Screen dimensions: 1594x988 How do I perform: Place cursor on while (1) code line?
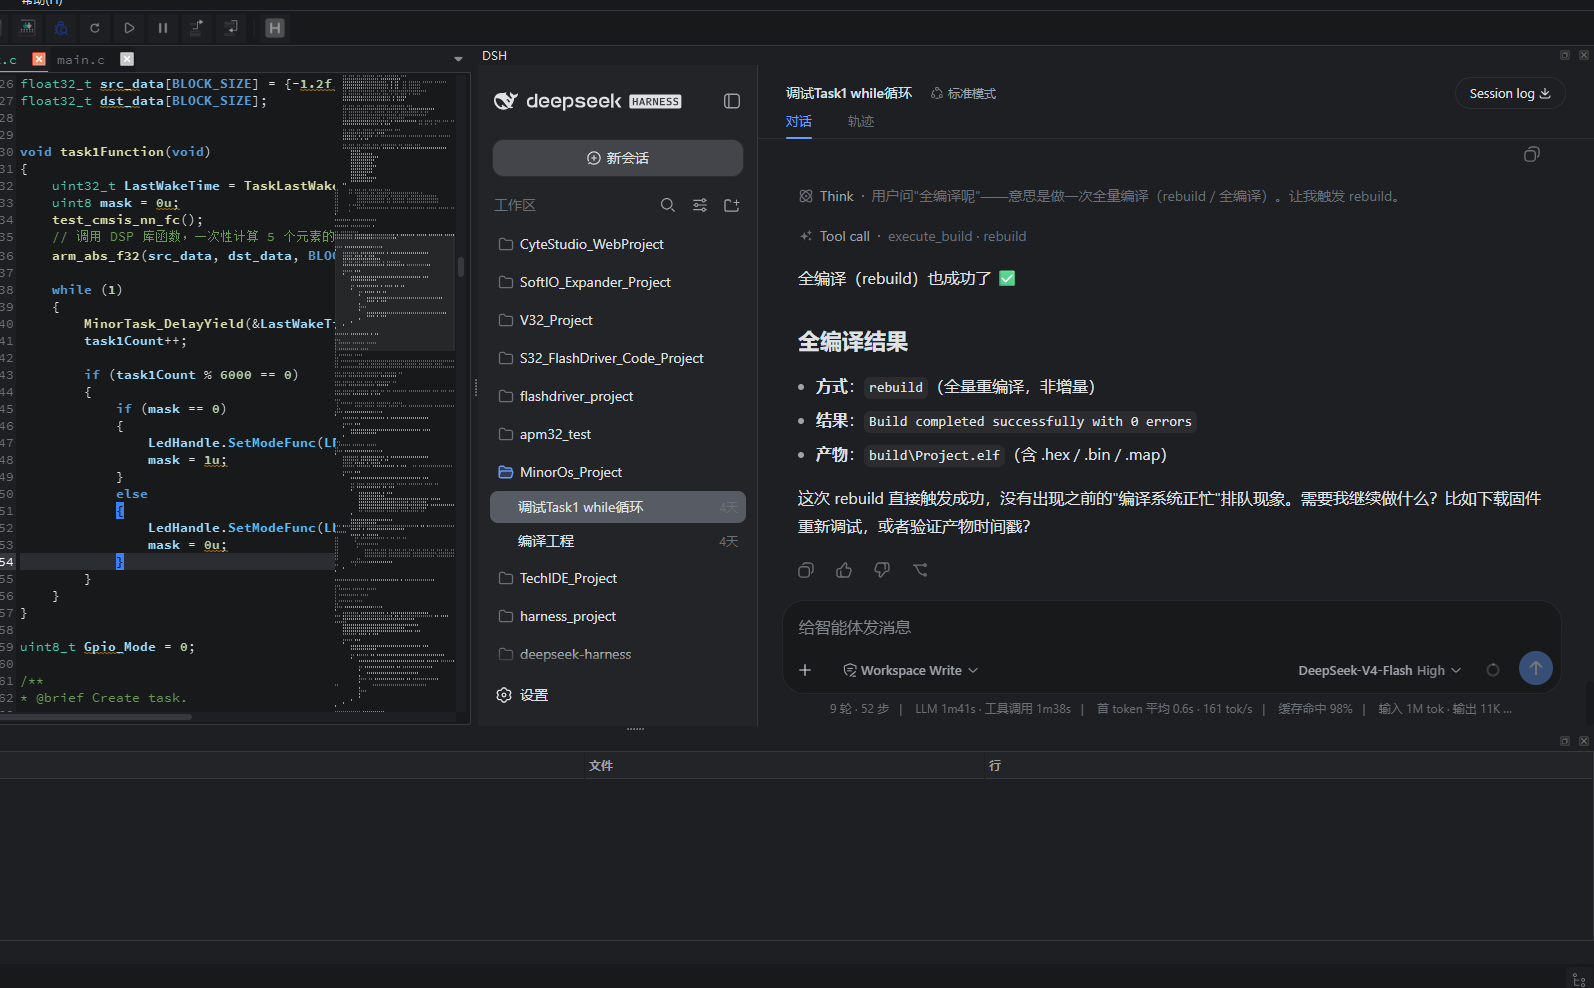(x=86, y=290)
